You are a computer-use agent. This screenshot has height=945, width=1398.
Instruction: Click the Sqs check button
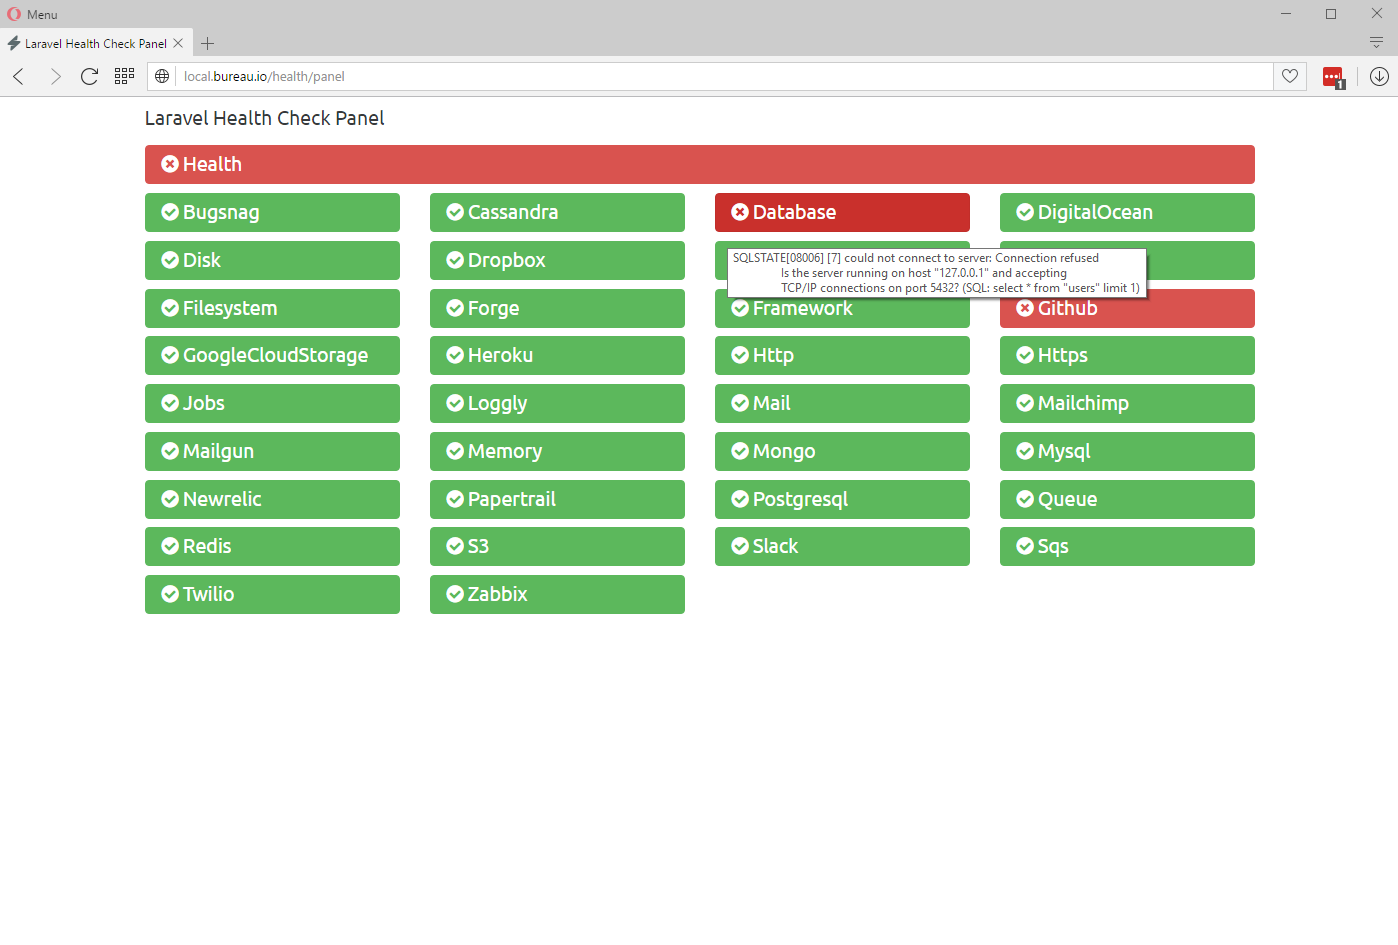click(1127, 546)
